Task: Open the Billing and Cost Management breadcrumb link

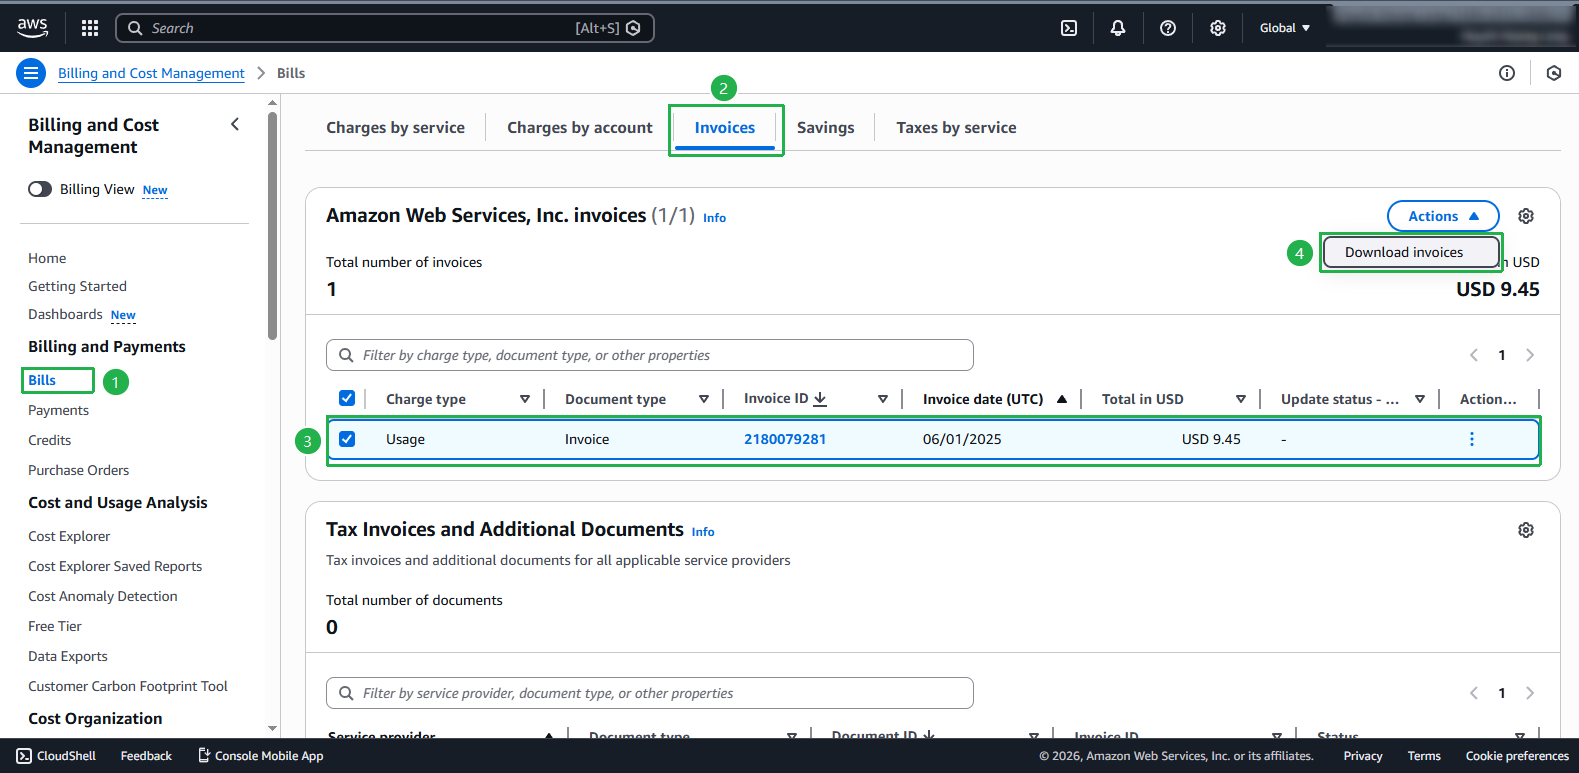Action: (151, 73)
